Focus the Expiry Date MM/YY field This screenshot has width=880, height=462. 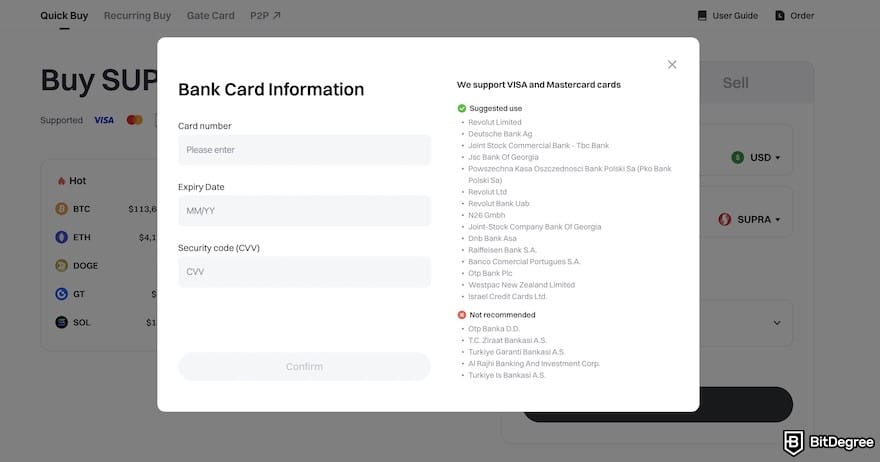click(x=304, y=211)
